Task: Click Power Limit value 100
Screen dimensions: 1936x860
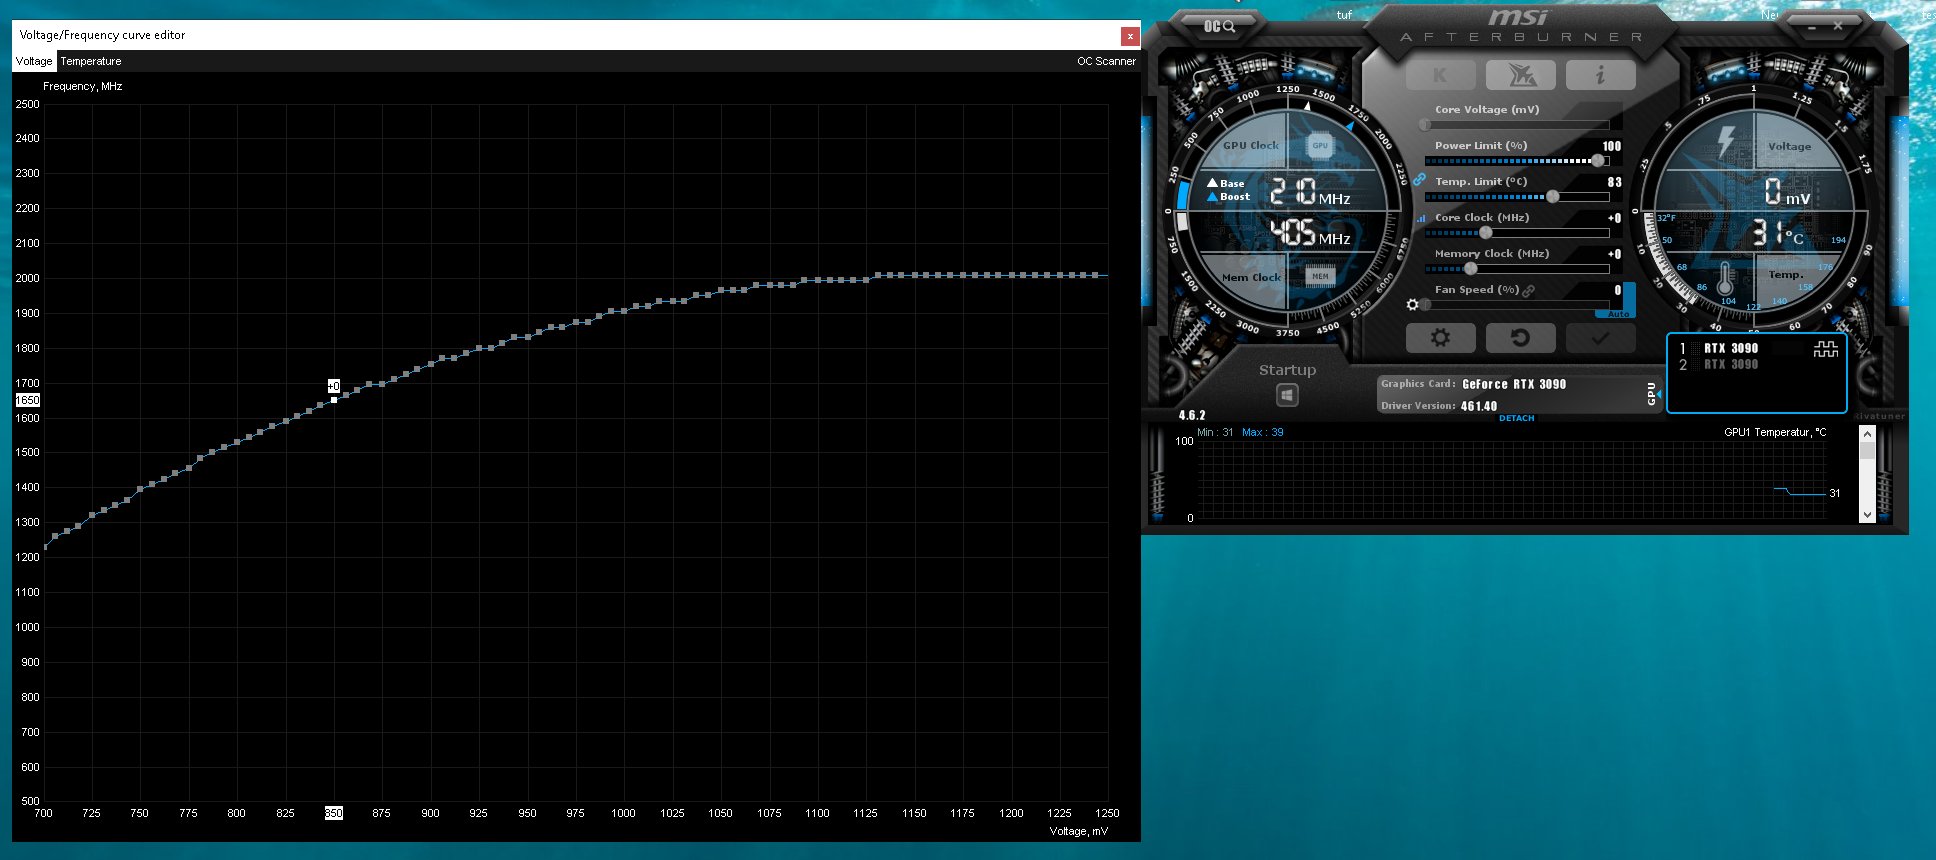Action: pos(1612,146)
